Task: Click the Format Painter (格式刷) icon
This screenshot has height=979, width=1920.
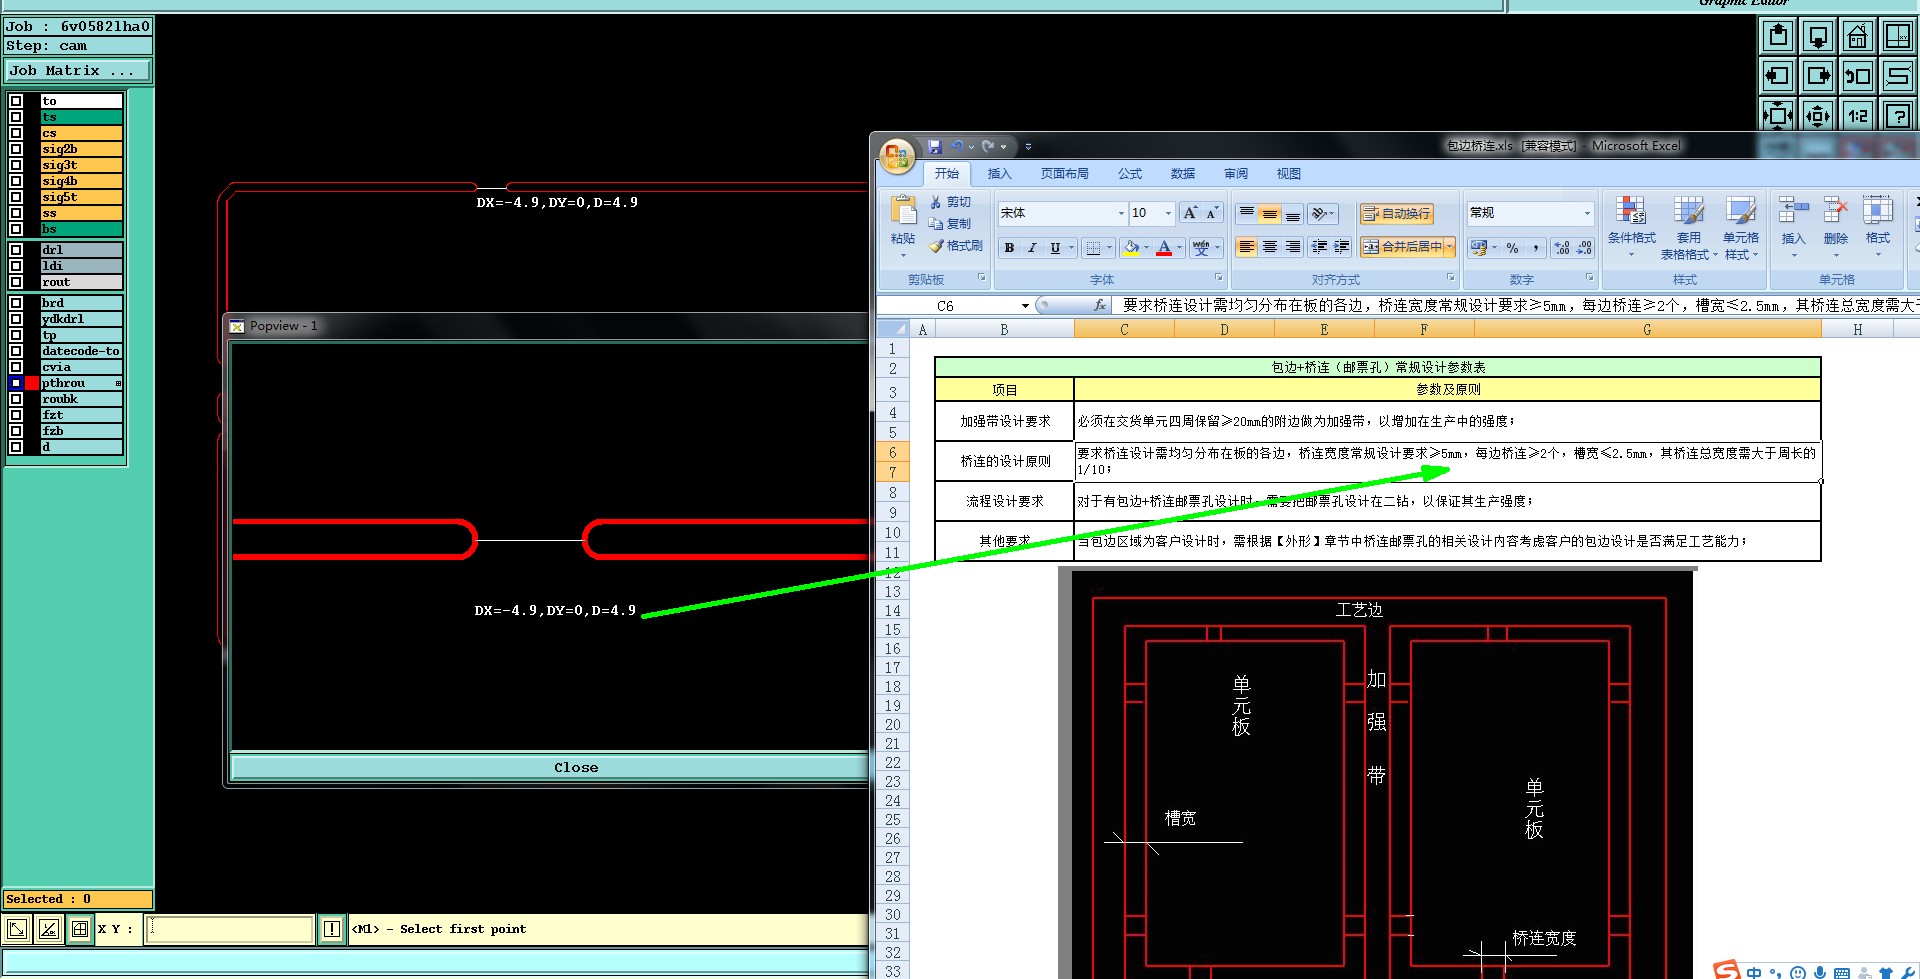Action: click(956, 246)
